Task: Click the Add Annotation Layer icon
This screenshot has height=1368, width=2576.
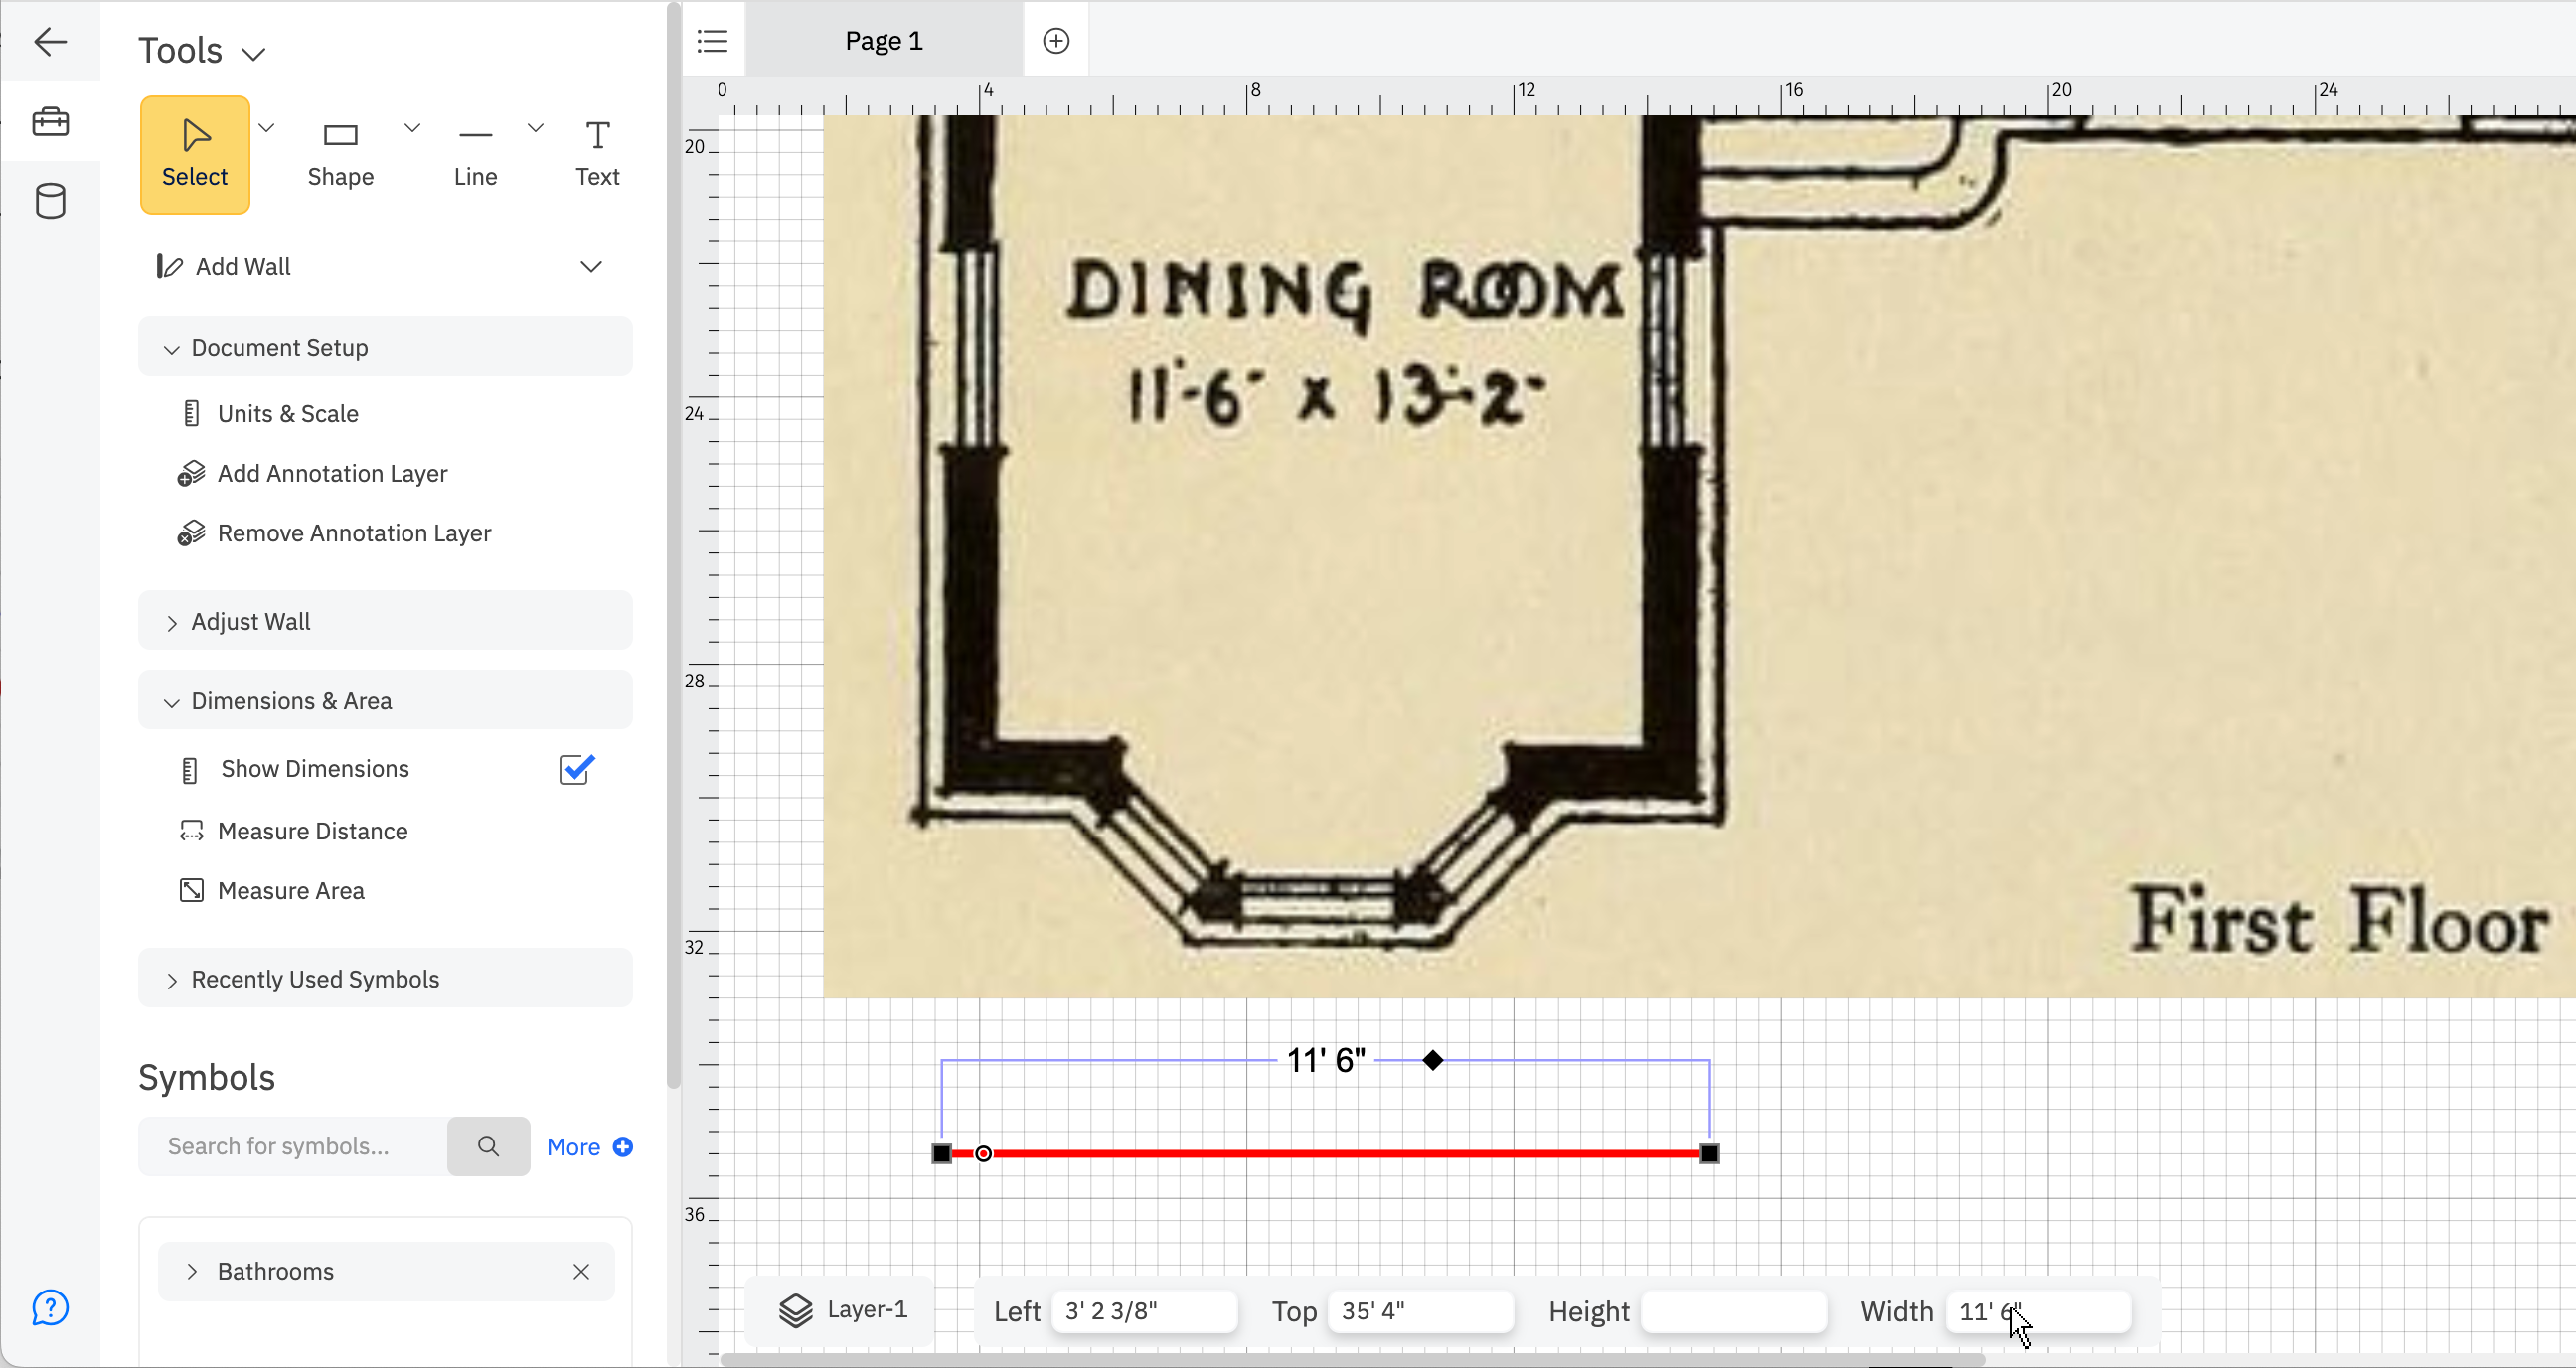Action: 191,473
